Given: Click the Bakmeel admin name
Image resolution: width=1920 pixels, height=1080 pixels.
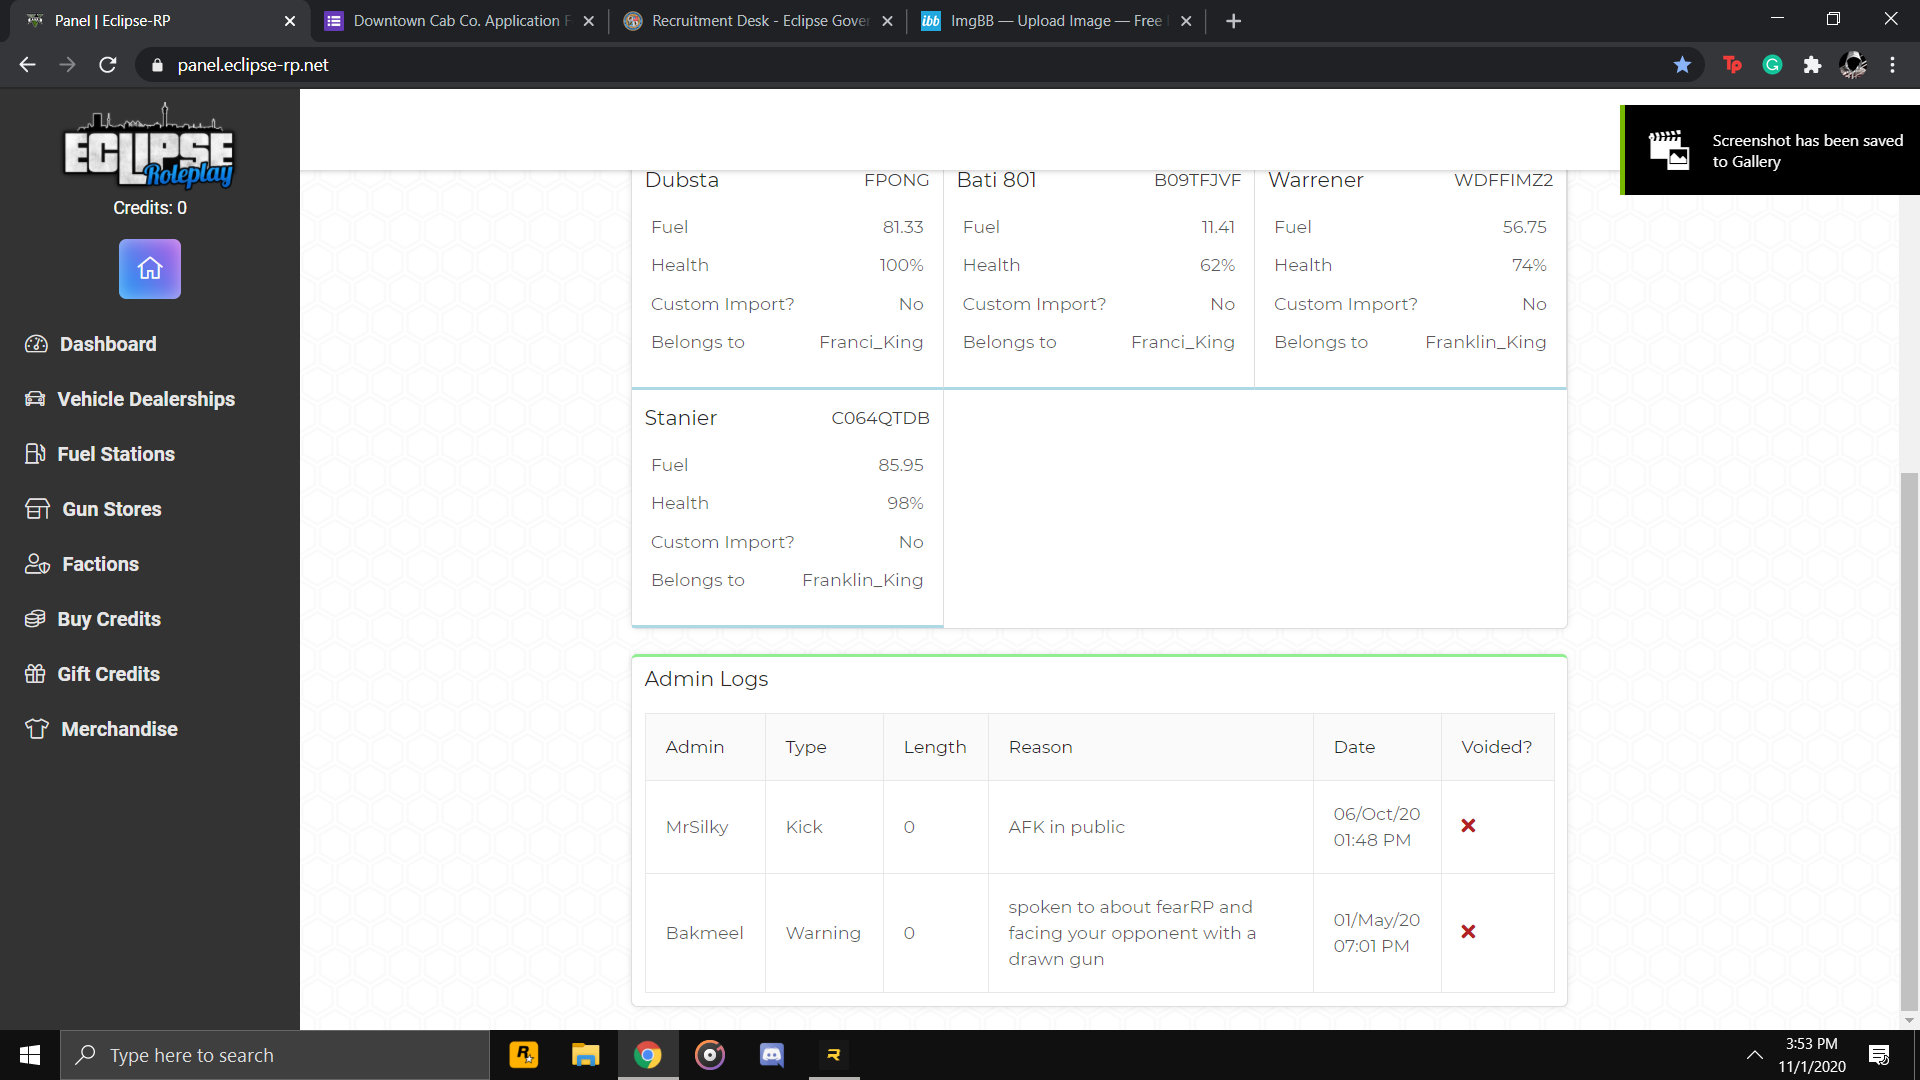Looking at the screenshot, I should 705,933.
